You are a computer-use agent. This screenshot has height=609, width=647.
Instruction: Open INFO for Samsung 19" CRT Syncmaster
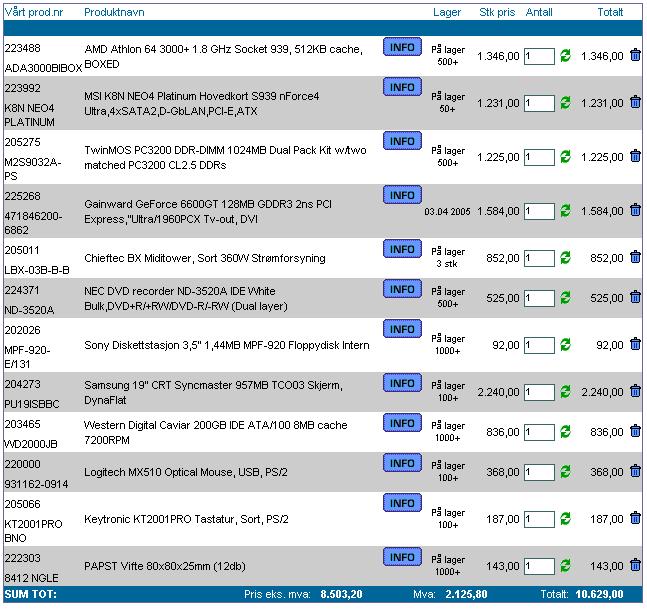402,383
